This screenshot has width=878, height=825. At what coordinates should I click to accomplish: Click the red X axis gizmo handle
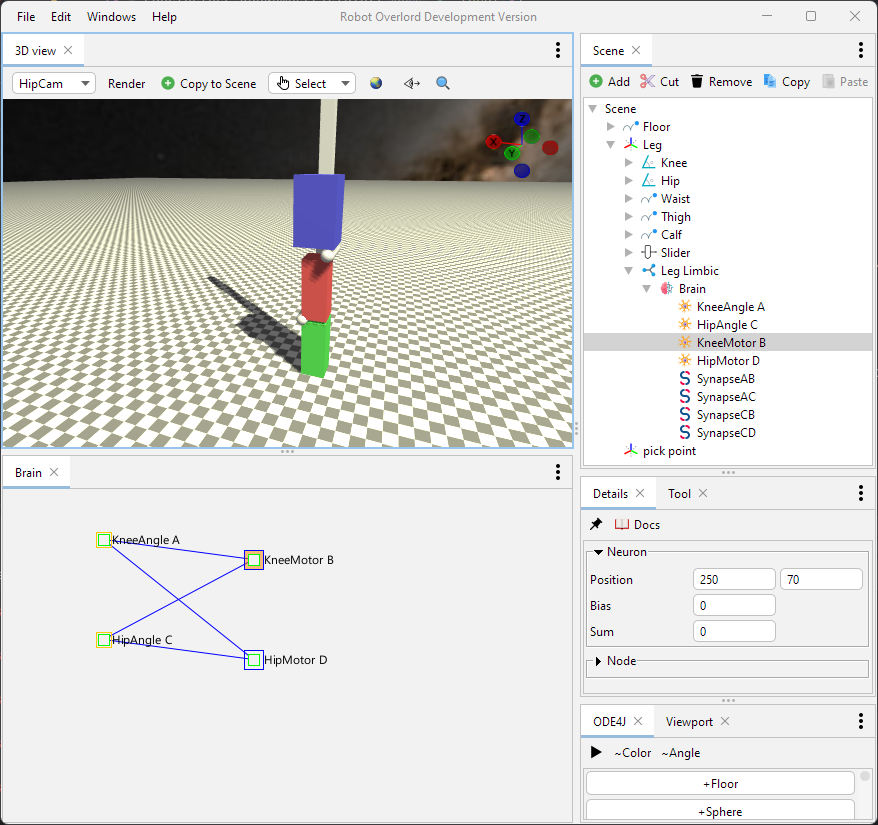click(493, 142)
